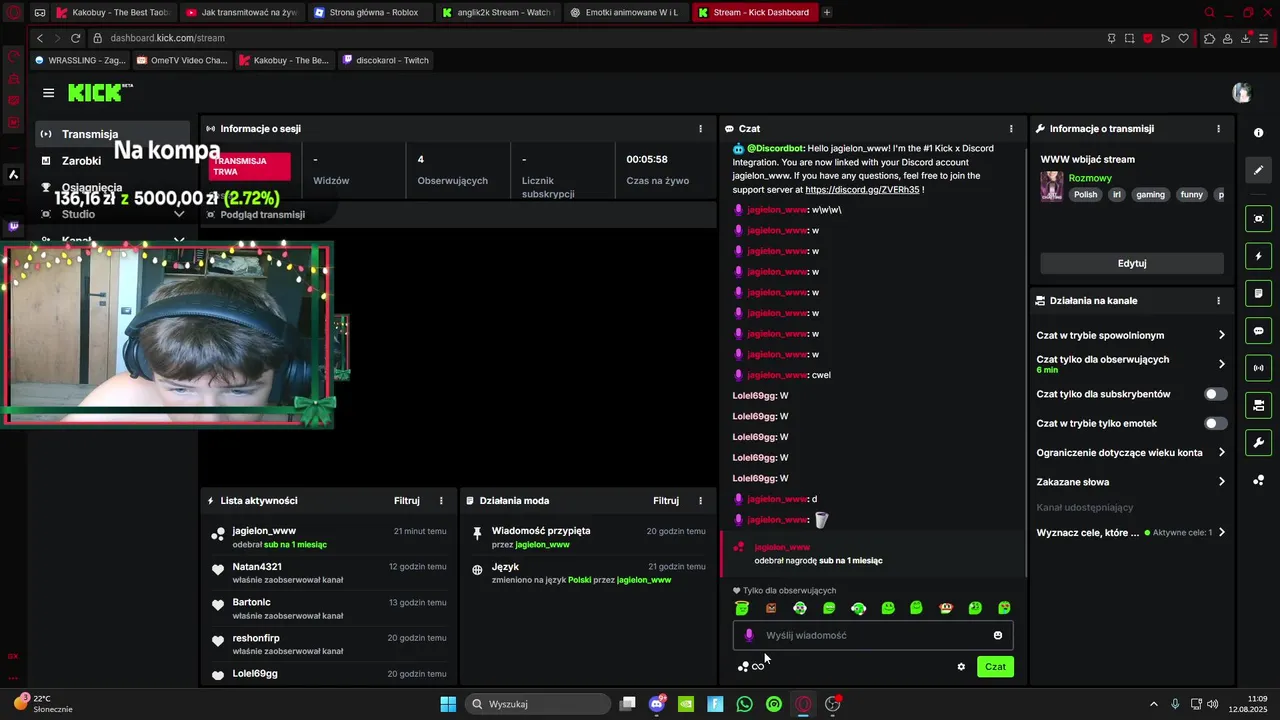Switch to anglik2k Stream tab
The image size is (1280, 720).
pos(497,12)
